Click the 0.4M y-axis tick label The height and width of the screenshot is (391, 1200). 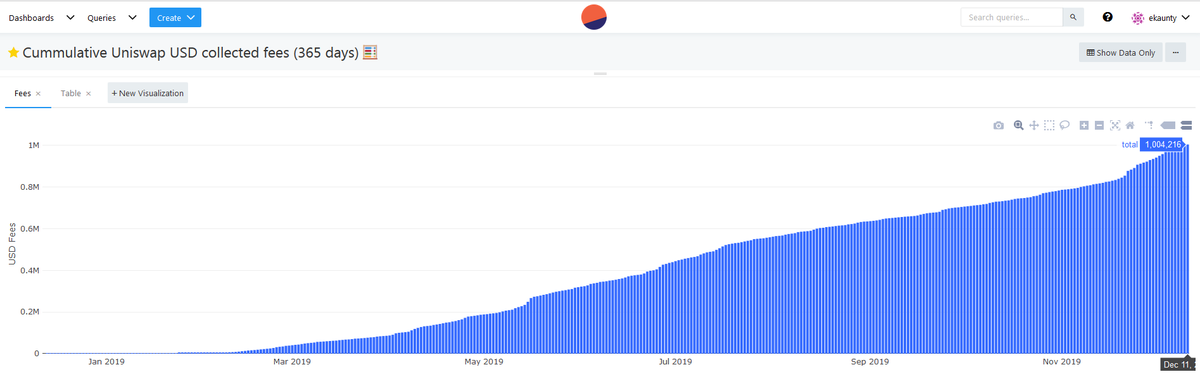pyautogui.click(x=29, y=270)
